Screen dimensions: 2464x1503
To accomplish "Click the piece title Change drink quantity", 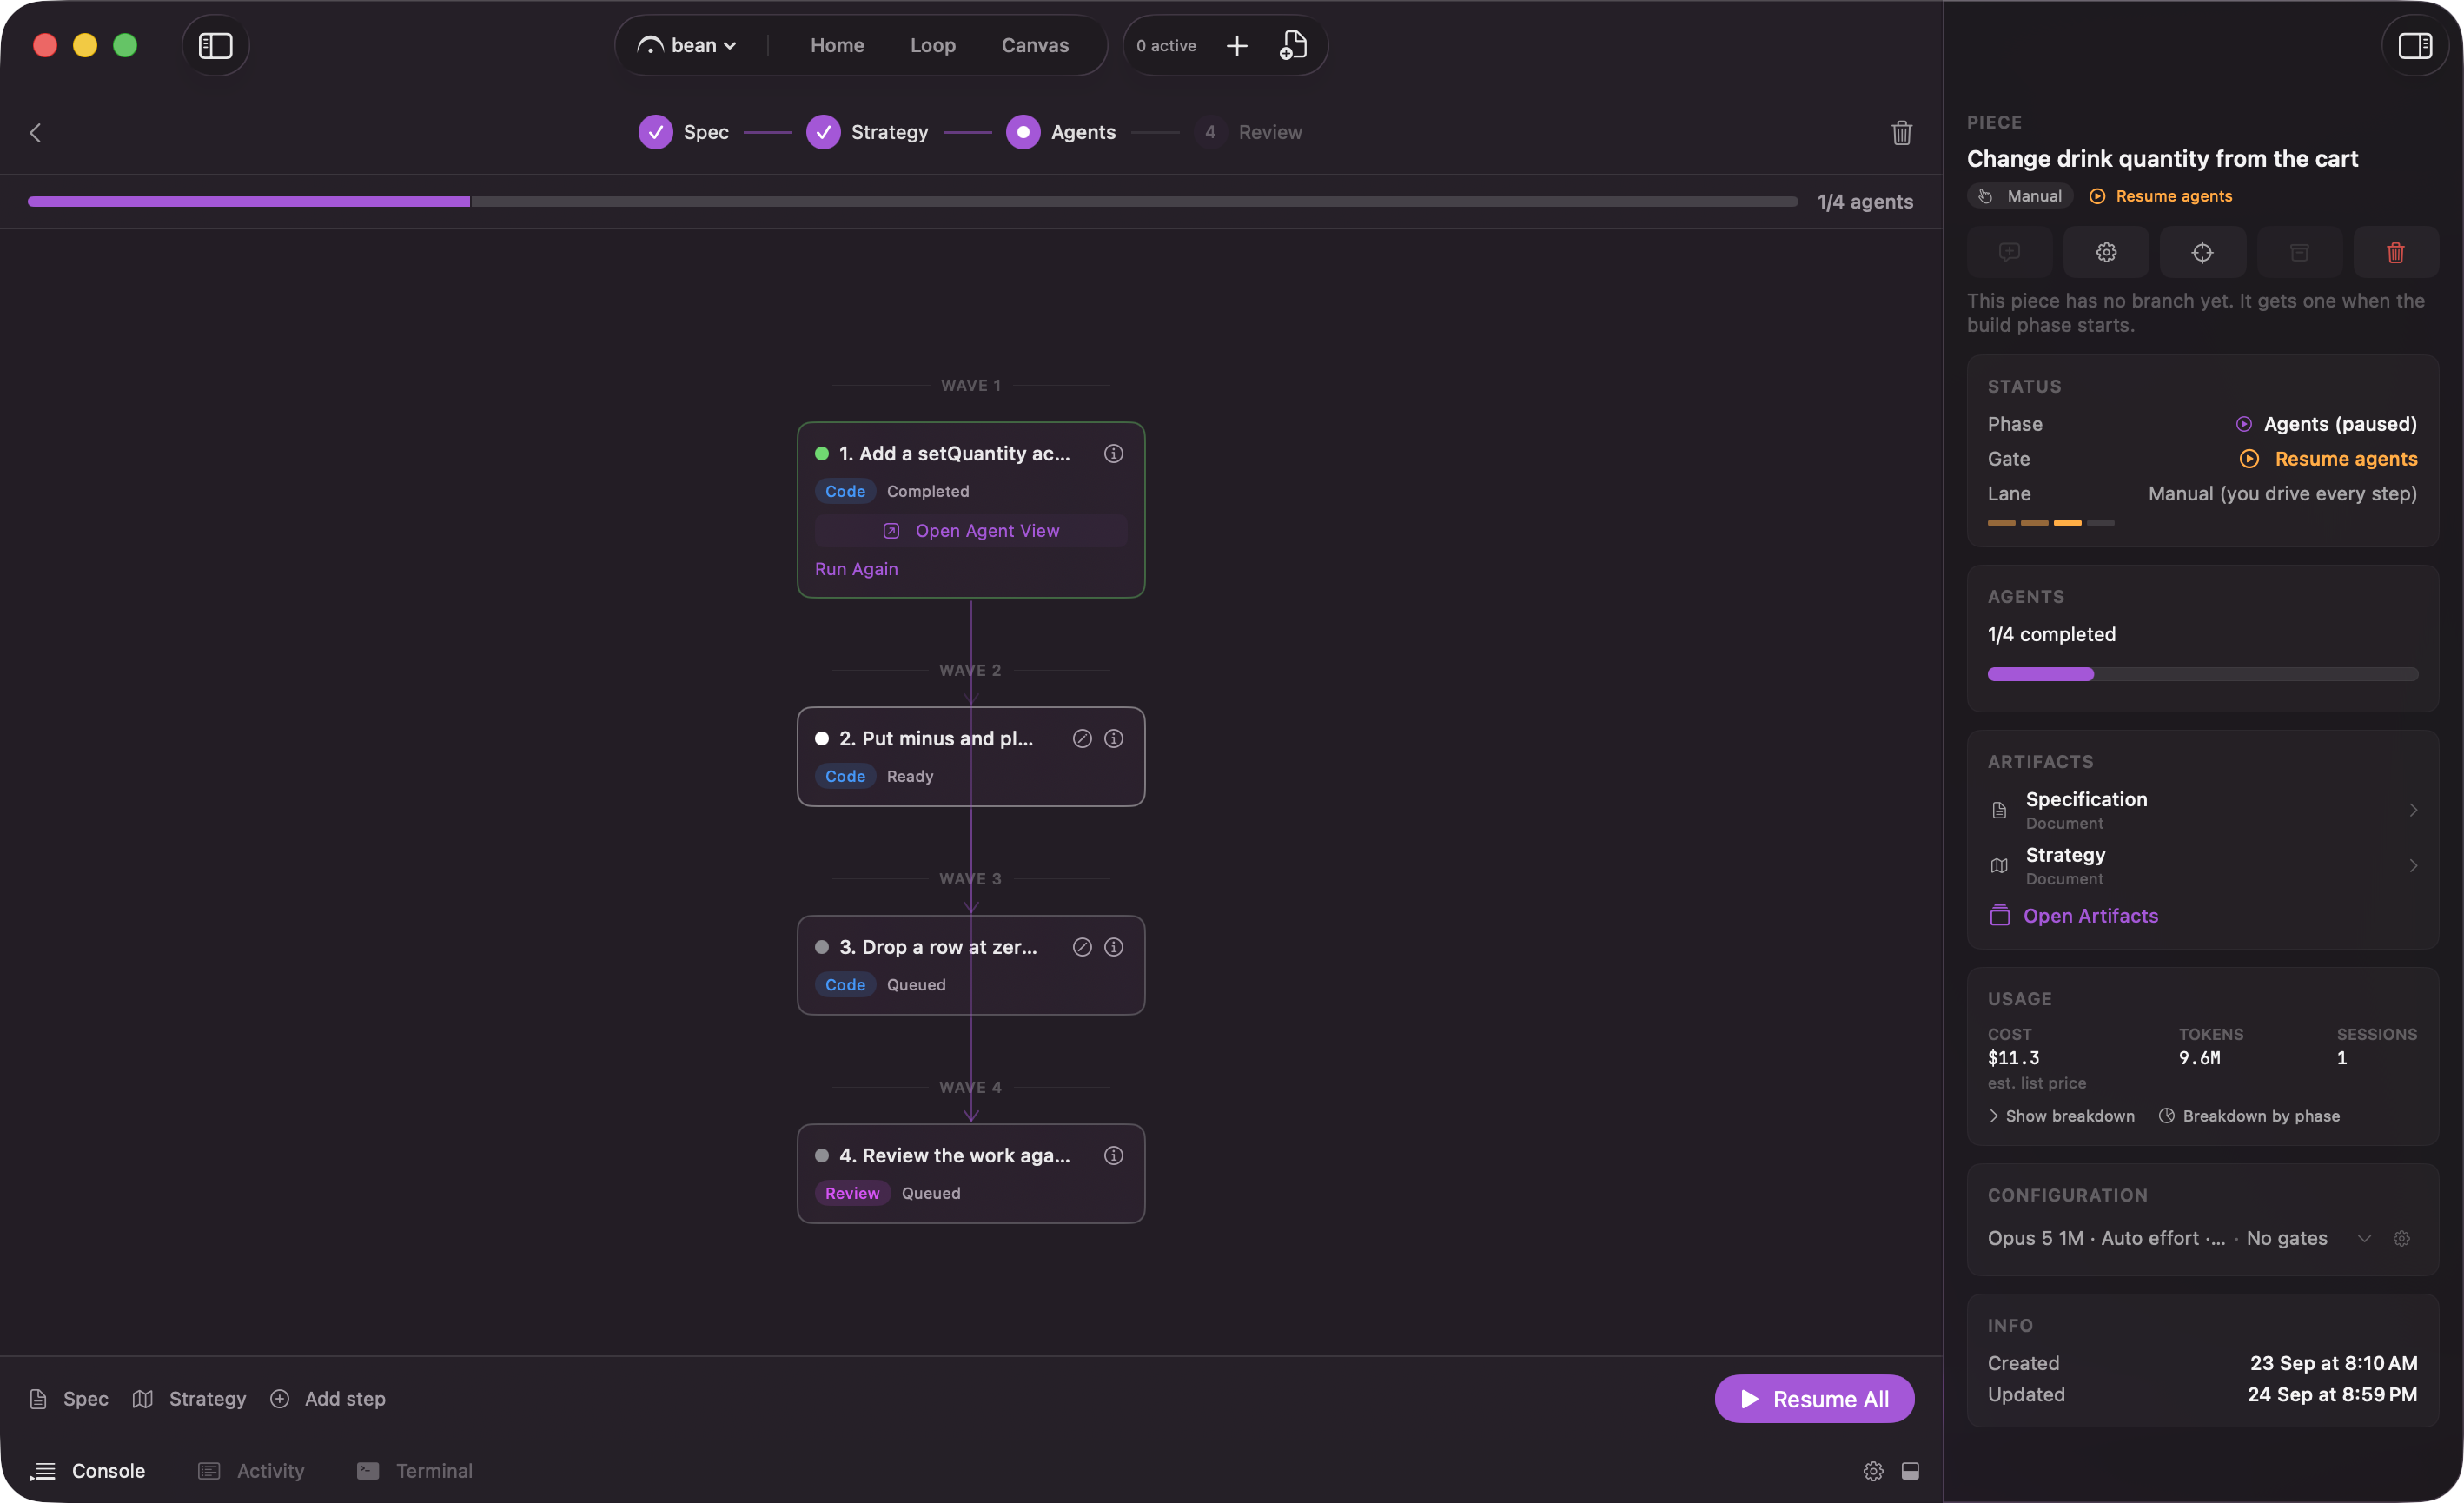I will click(x=2162, y=158).
